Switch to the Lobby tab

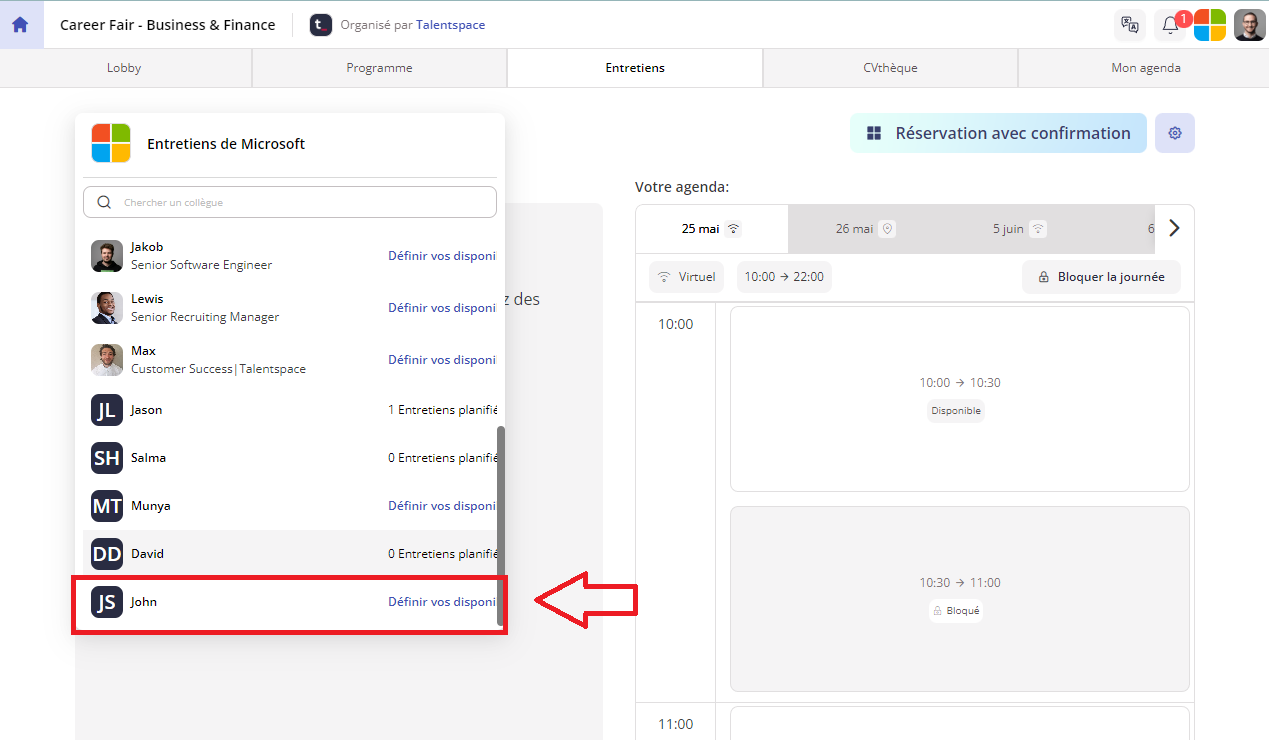124,68
